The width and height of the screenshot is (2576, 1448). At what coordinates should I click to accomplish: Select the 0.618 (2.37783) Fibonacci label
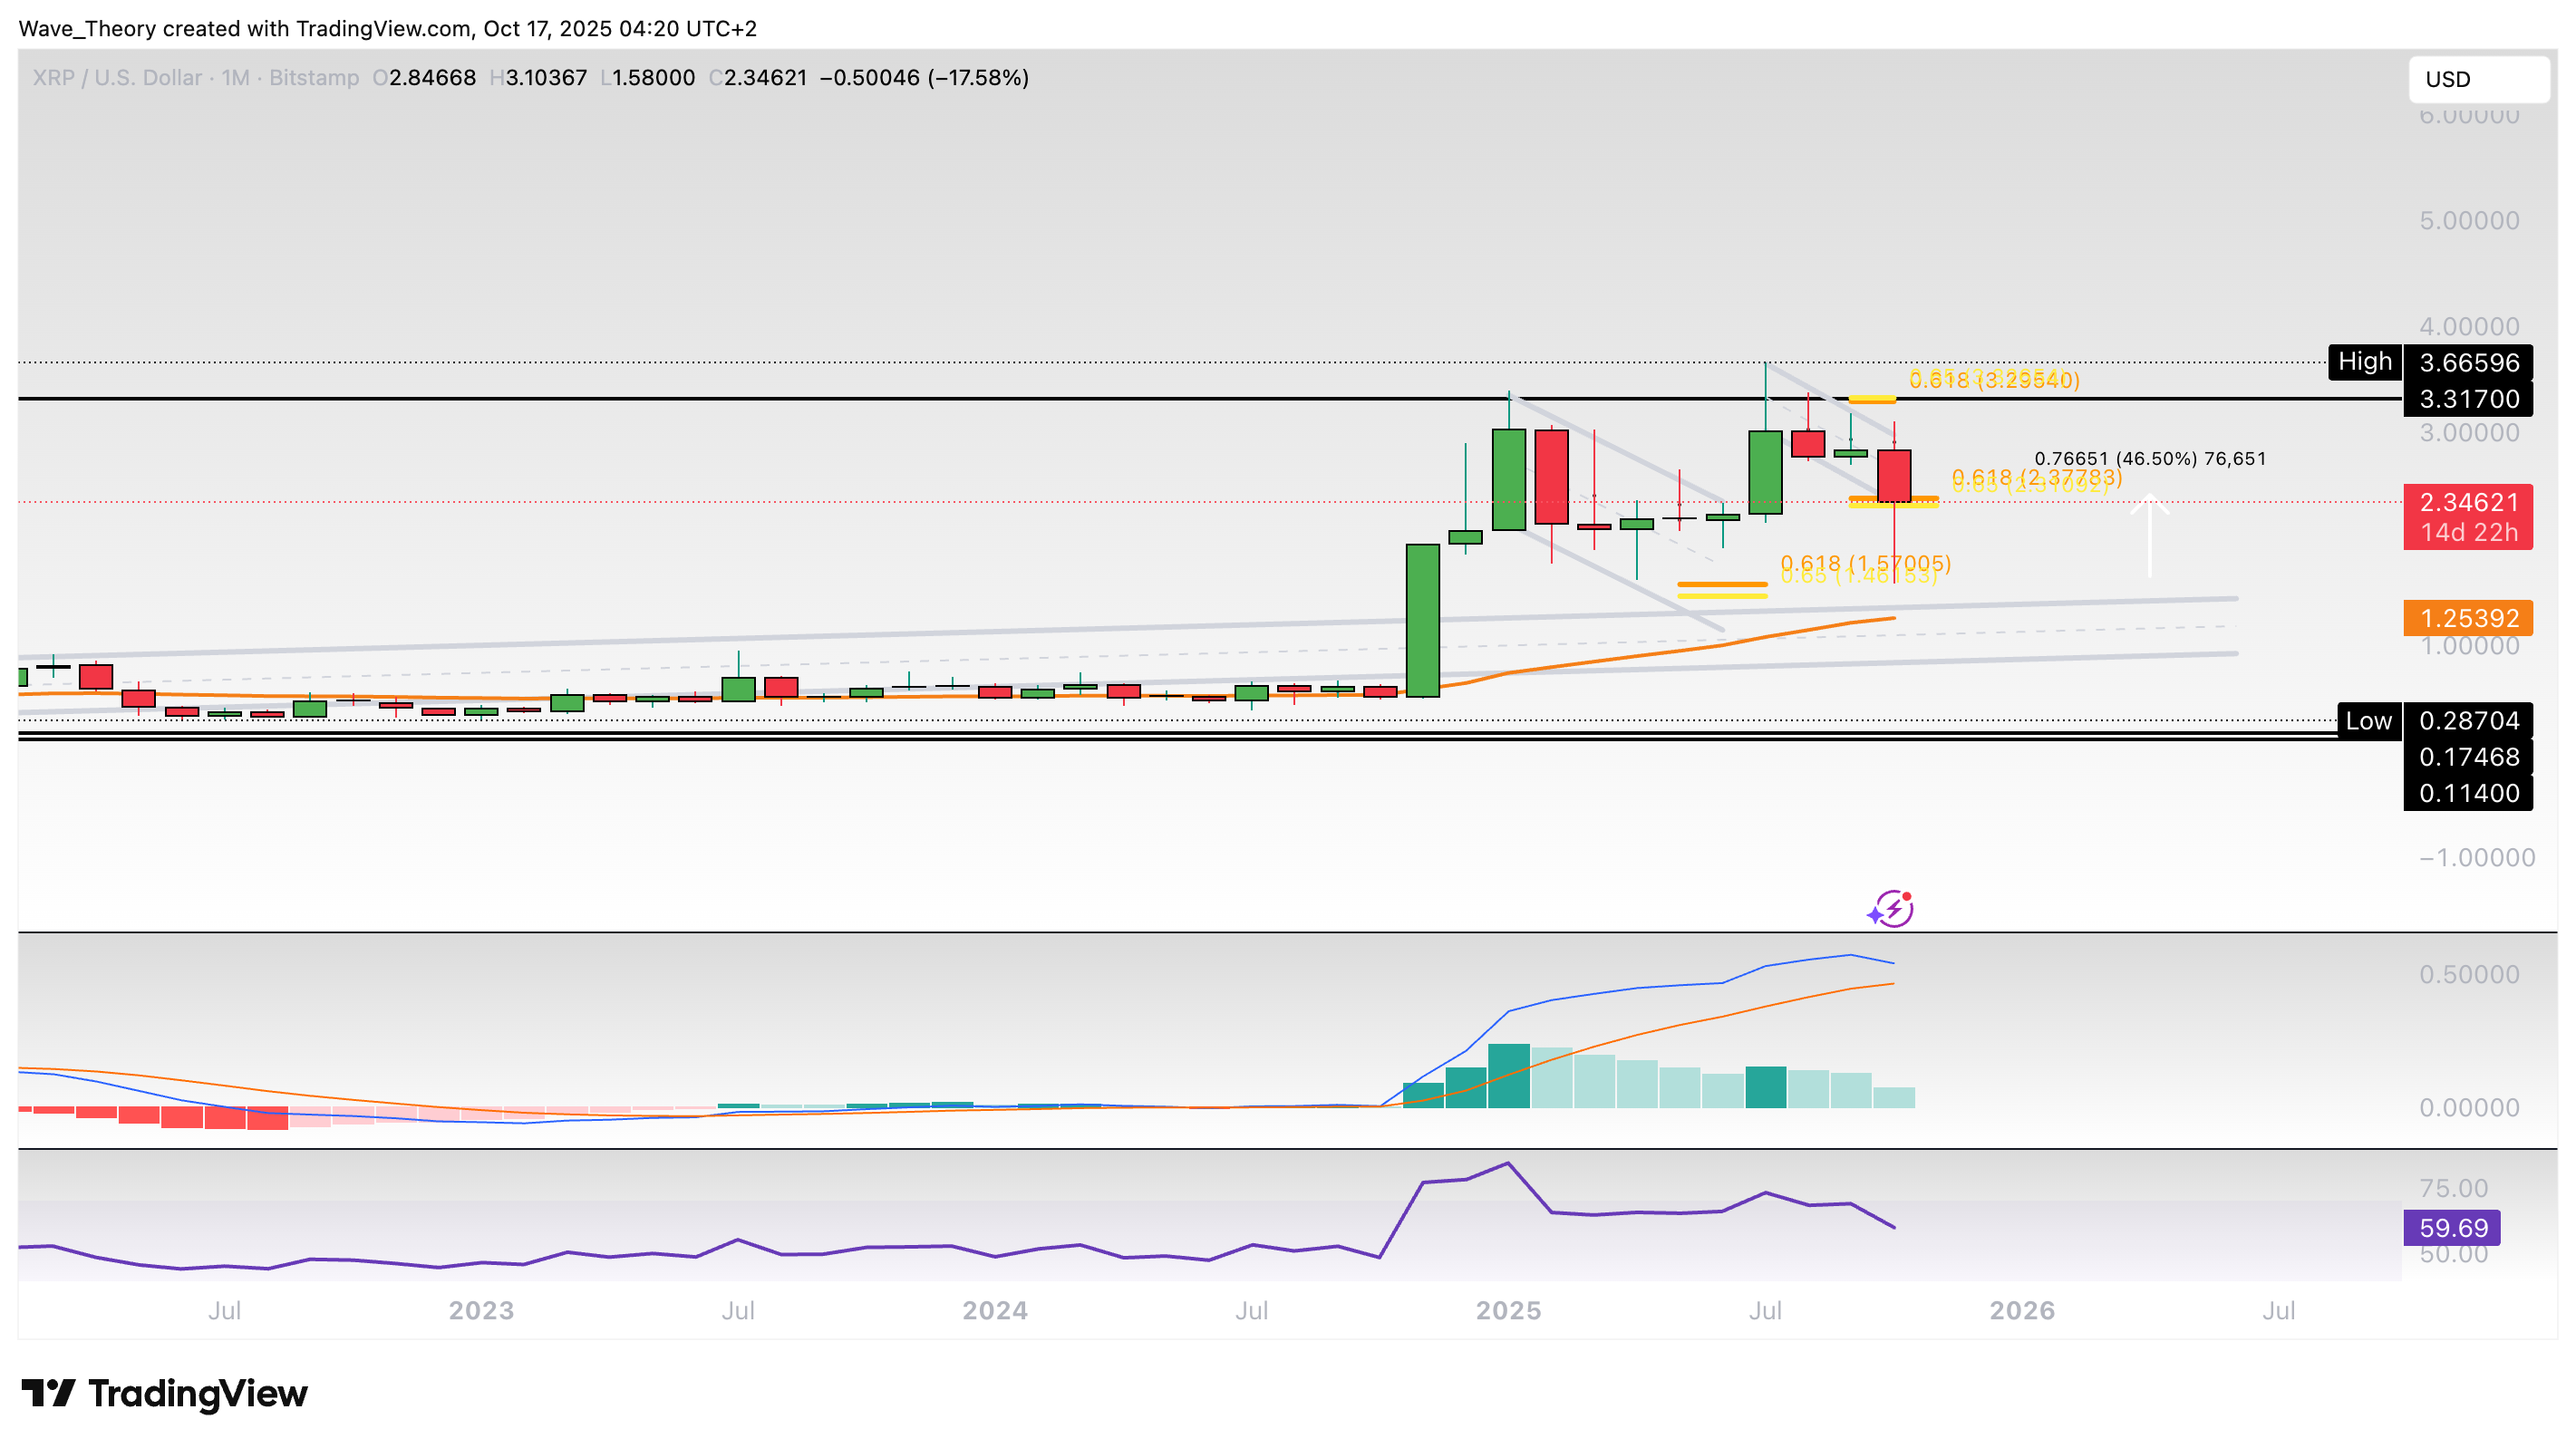pyautogui.click(x=2036, y=477)
